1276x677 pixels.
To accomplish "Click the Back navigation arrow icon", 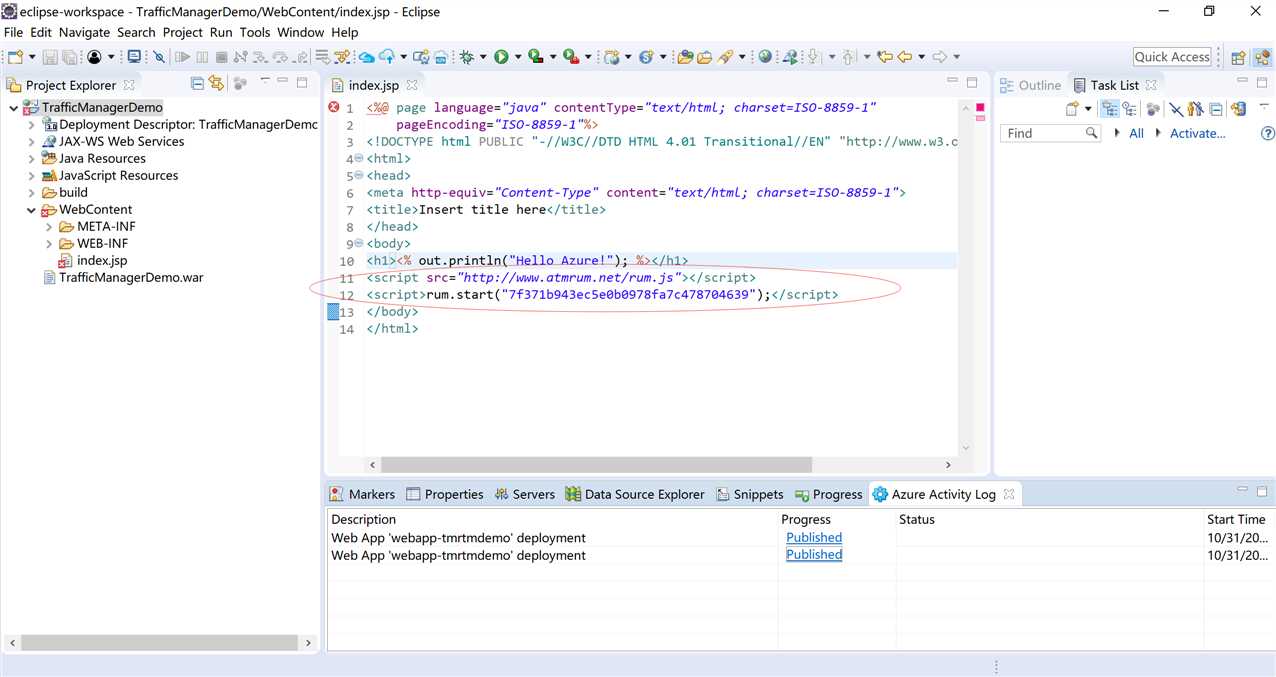I will point(905,57).
